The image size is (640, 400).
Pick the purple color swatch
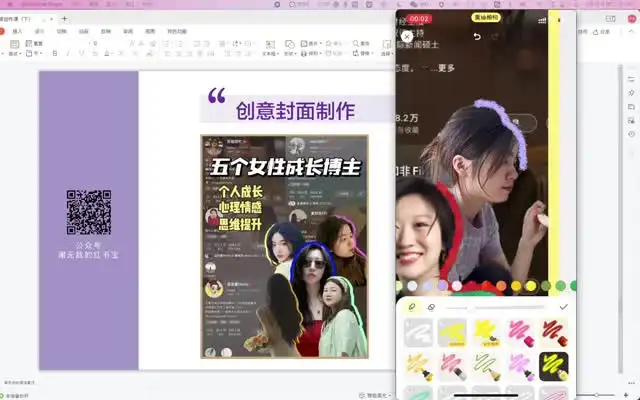[442, 286]
